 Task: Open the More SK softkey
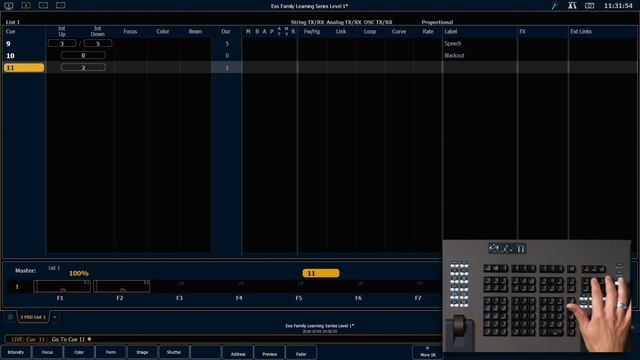(428, 352)
